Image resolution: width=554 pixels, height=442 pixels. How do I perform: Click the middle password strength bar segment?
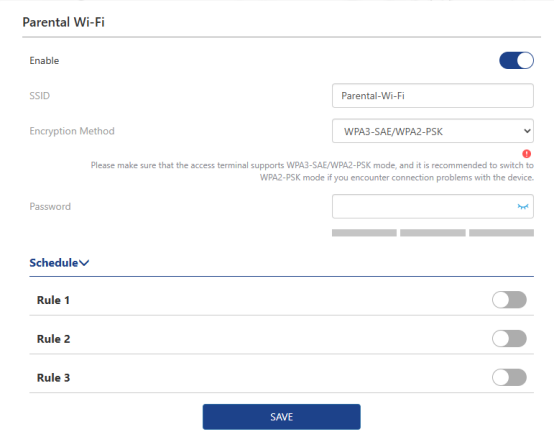click(x=433, y=233)
